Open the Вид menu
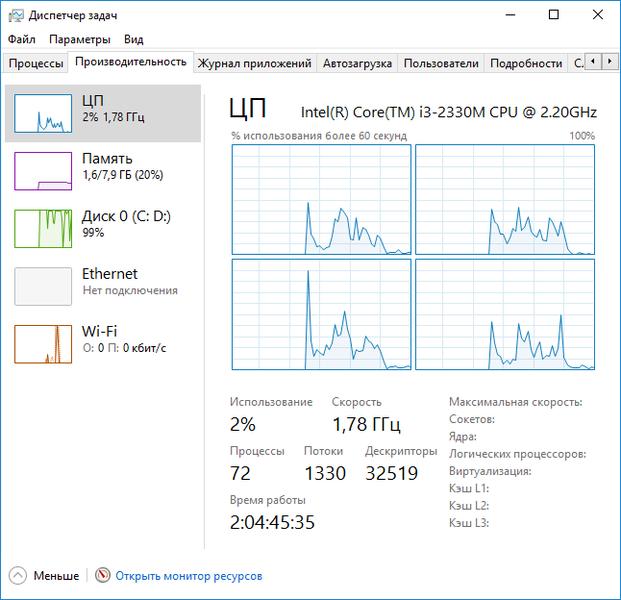 [x=133, y=39]
